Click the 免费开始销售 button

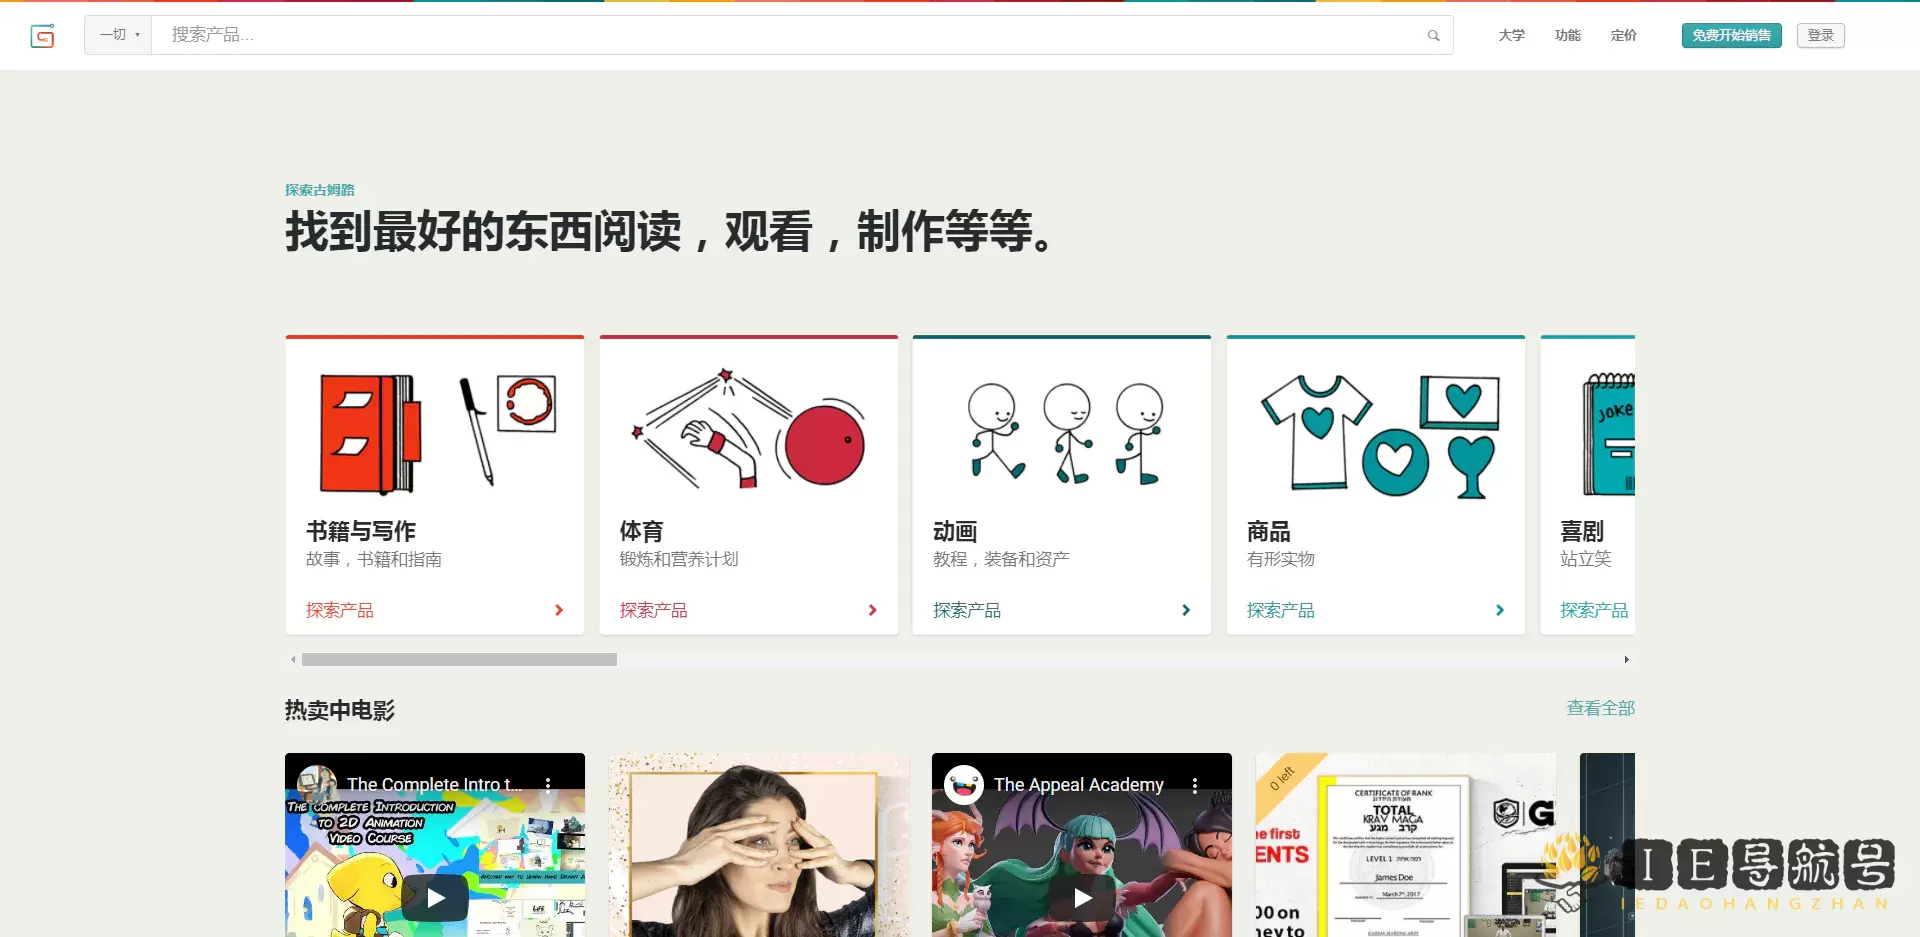(1731, 35)
